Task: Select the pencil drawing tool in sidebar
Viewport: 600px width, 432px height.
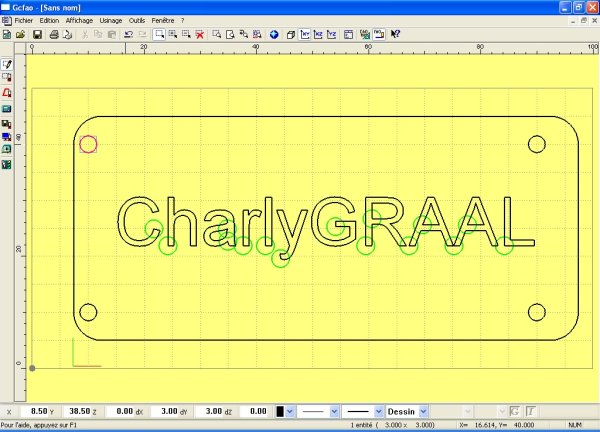Action: point(7,64)
